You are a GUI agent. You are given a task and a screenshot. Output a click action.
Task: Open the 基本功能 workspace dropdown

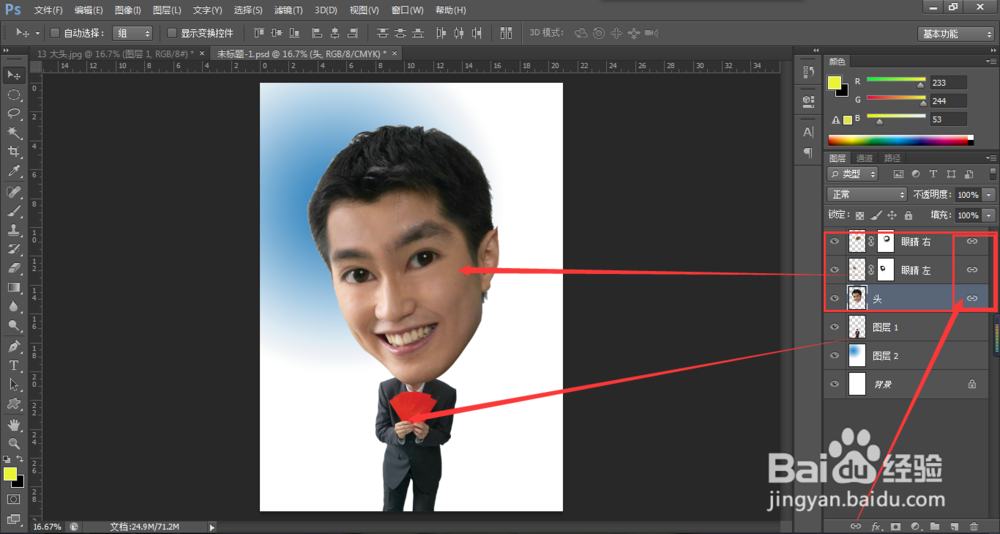[955, 34]
